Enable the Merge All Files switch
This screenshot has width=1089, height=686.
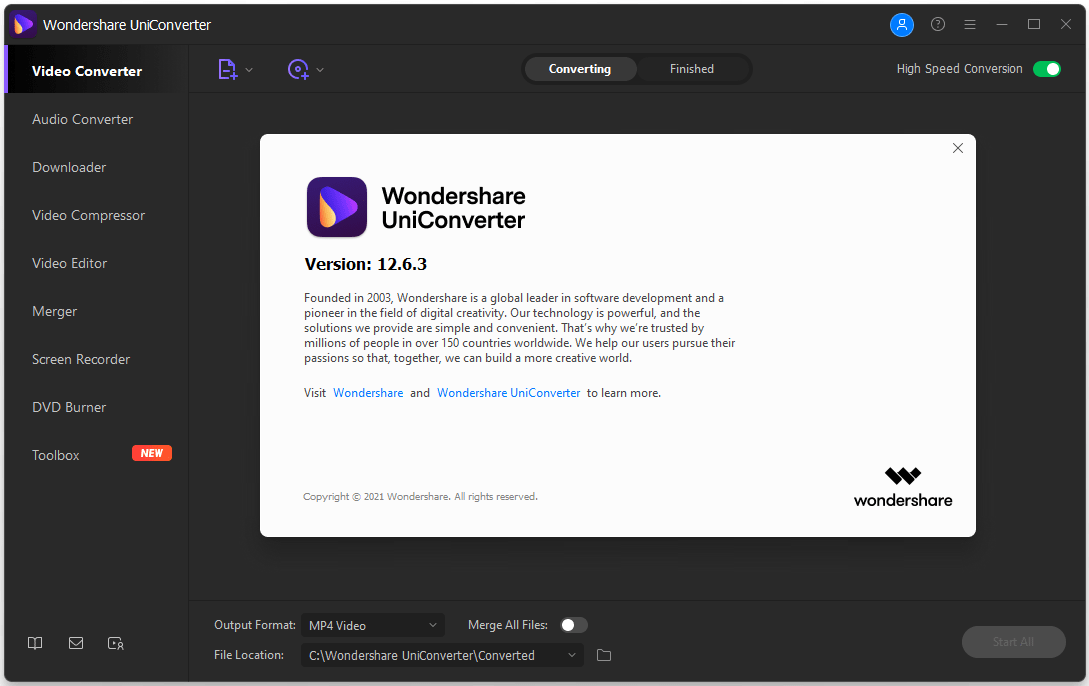pyautogui.click(x=574, y=625)
